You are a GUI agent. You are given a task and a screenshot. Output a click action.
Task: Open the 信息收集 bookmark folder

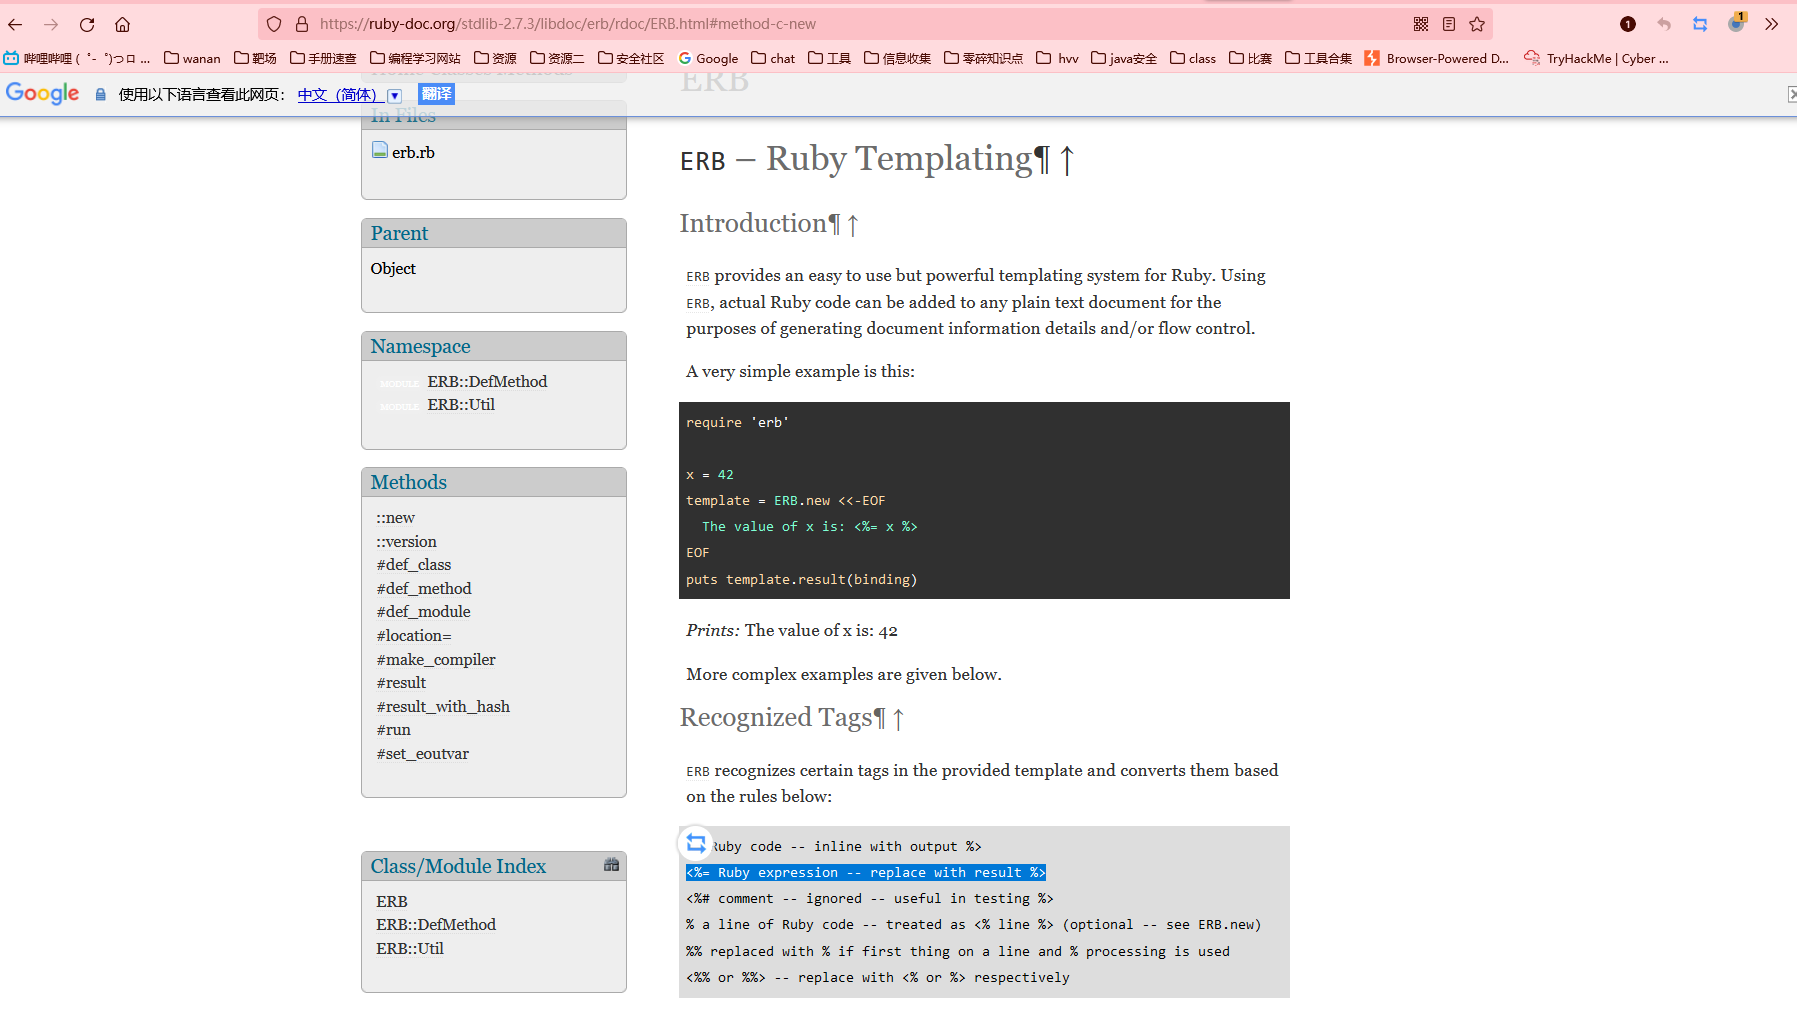897,58
